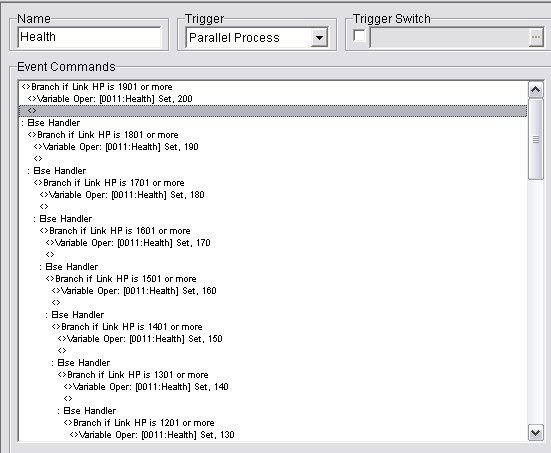Select the highlighted empty command line
Image resolution: width=551 pixels, height=453 pixels.
pos(273,111)
